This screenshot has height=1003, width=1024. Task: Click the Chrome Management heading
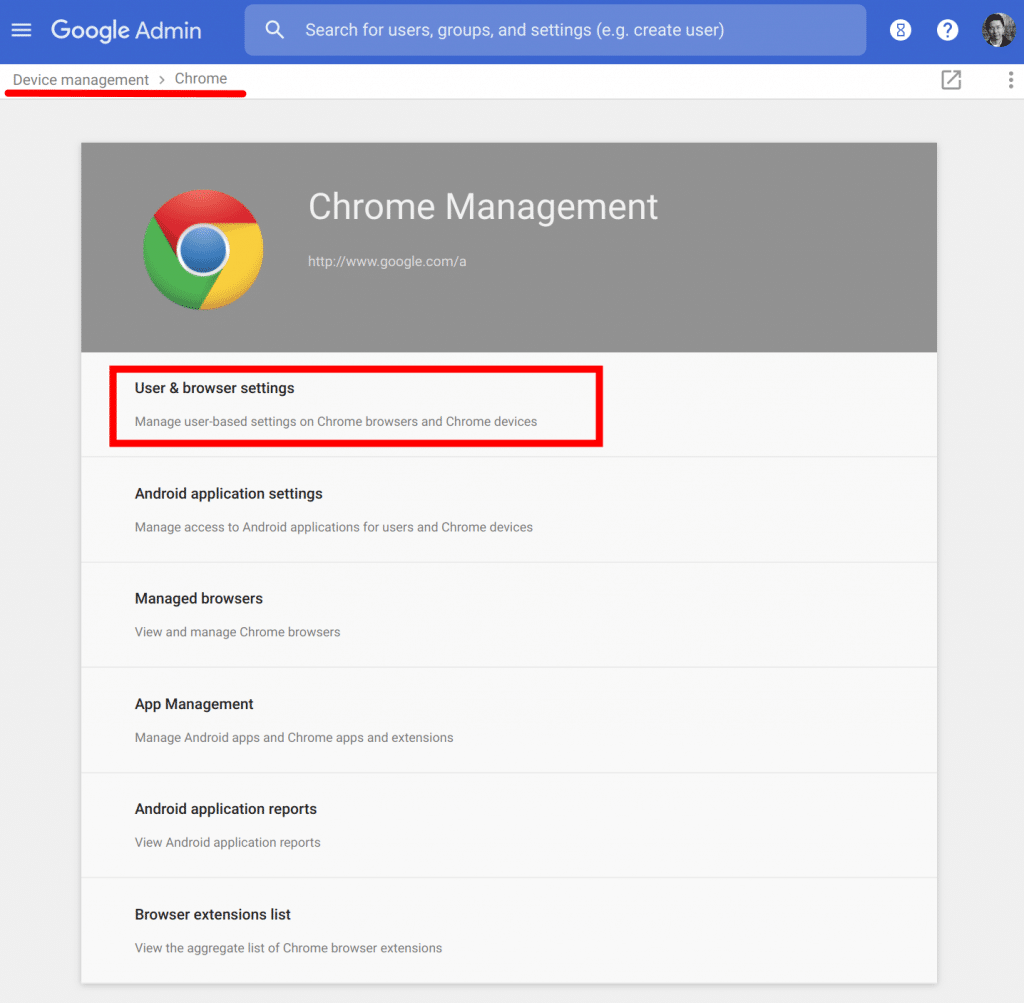(483, 207)
